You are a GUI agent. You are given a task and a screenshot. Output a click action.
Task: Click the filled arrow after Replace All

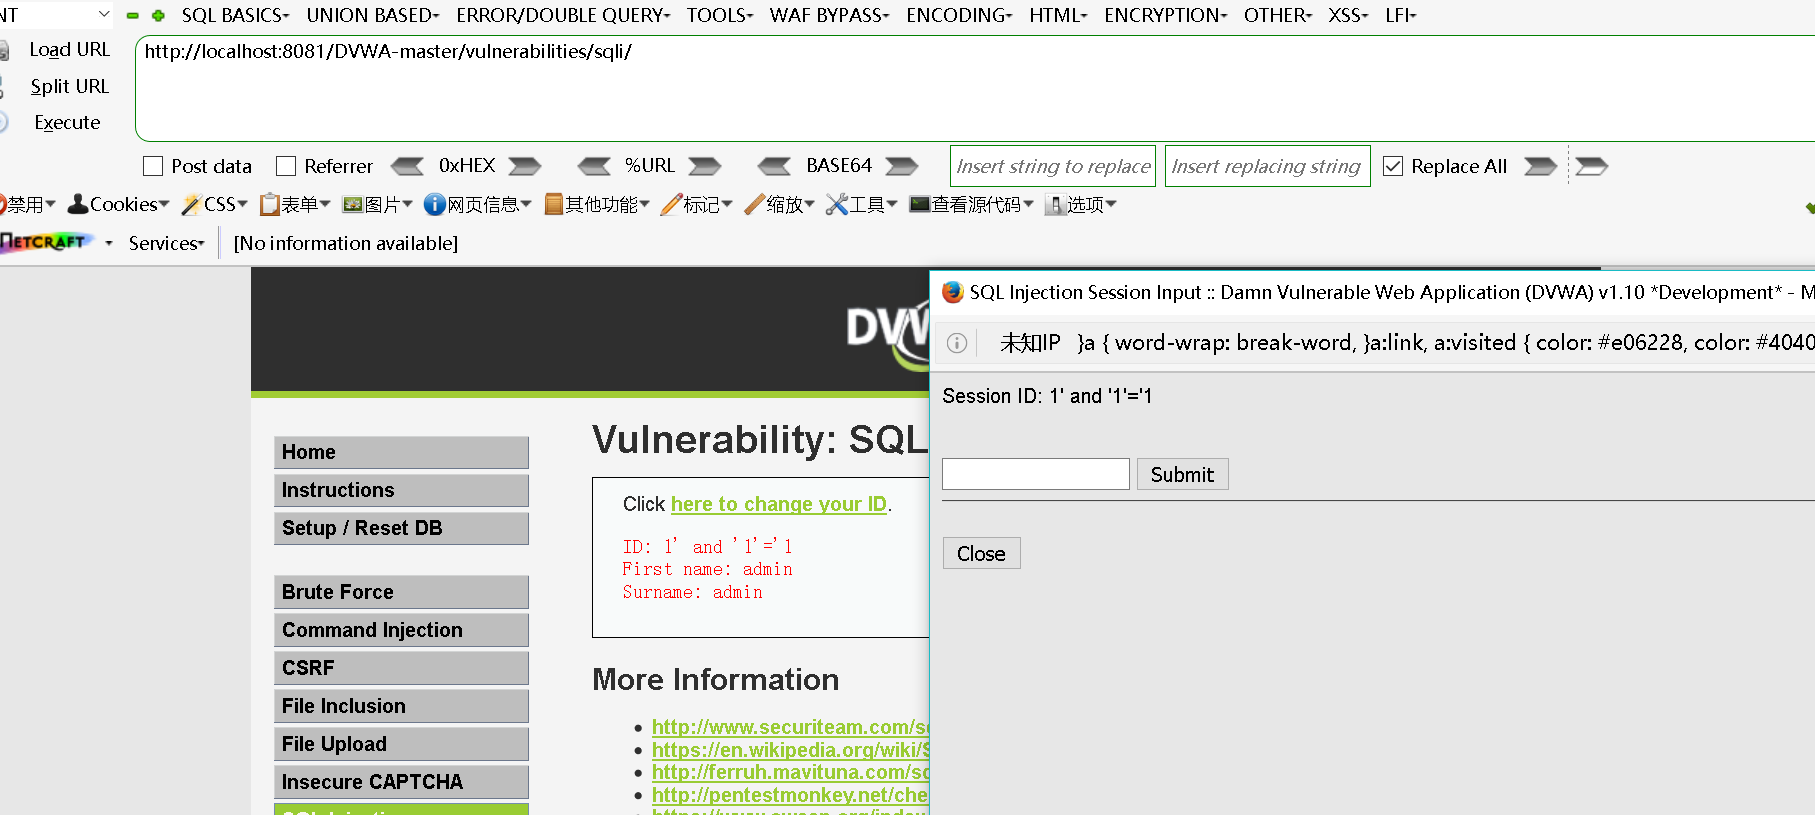[1540, 166]
